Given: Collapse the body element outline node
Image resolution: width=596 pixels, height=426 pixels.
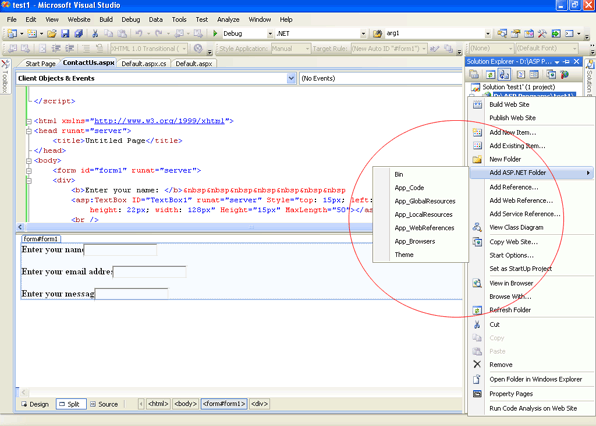Looking at the screenshot, I should [29, 161].
